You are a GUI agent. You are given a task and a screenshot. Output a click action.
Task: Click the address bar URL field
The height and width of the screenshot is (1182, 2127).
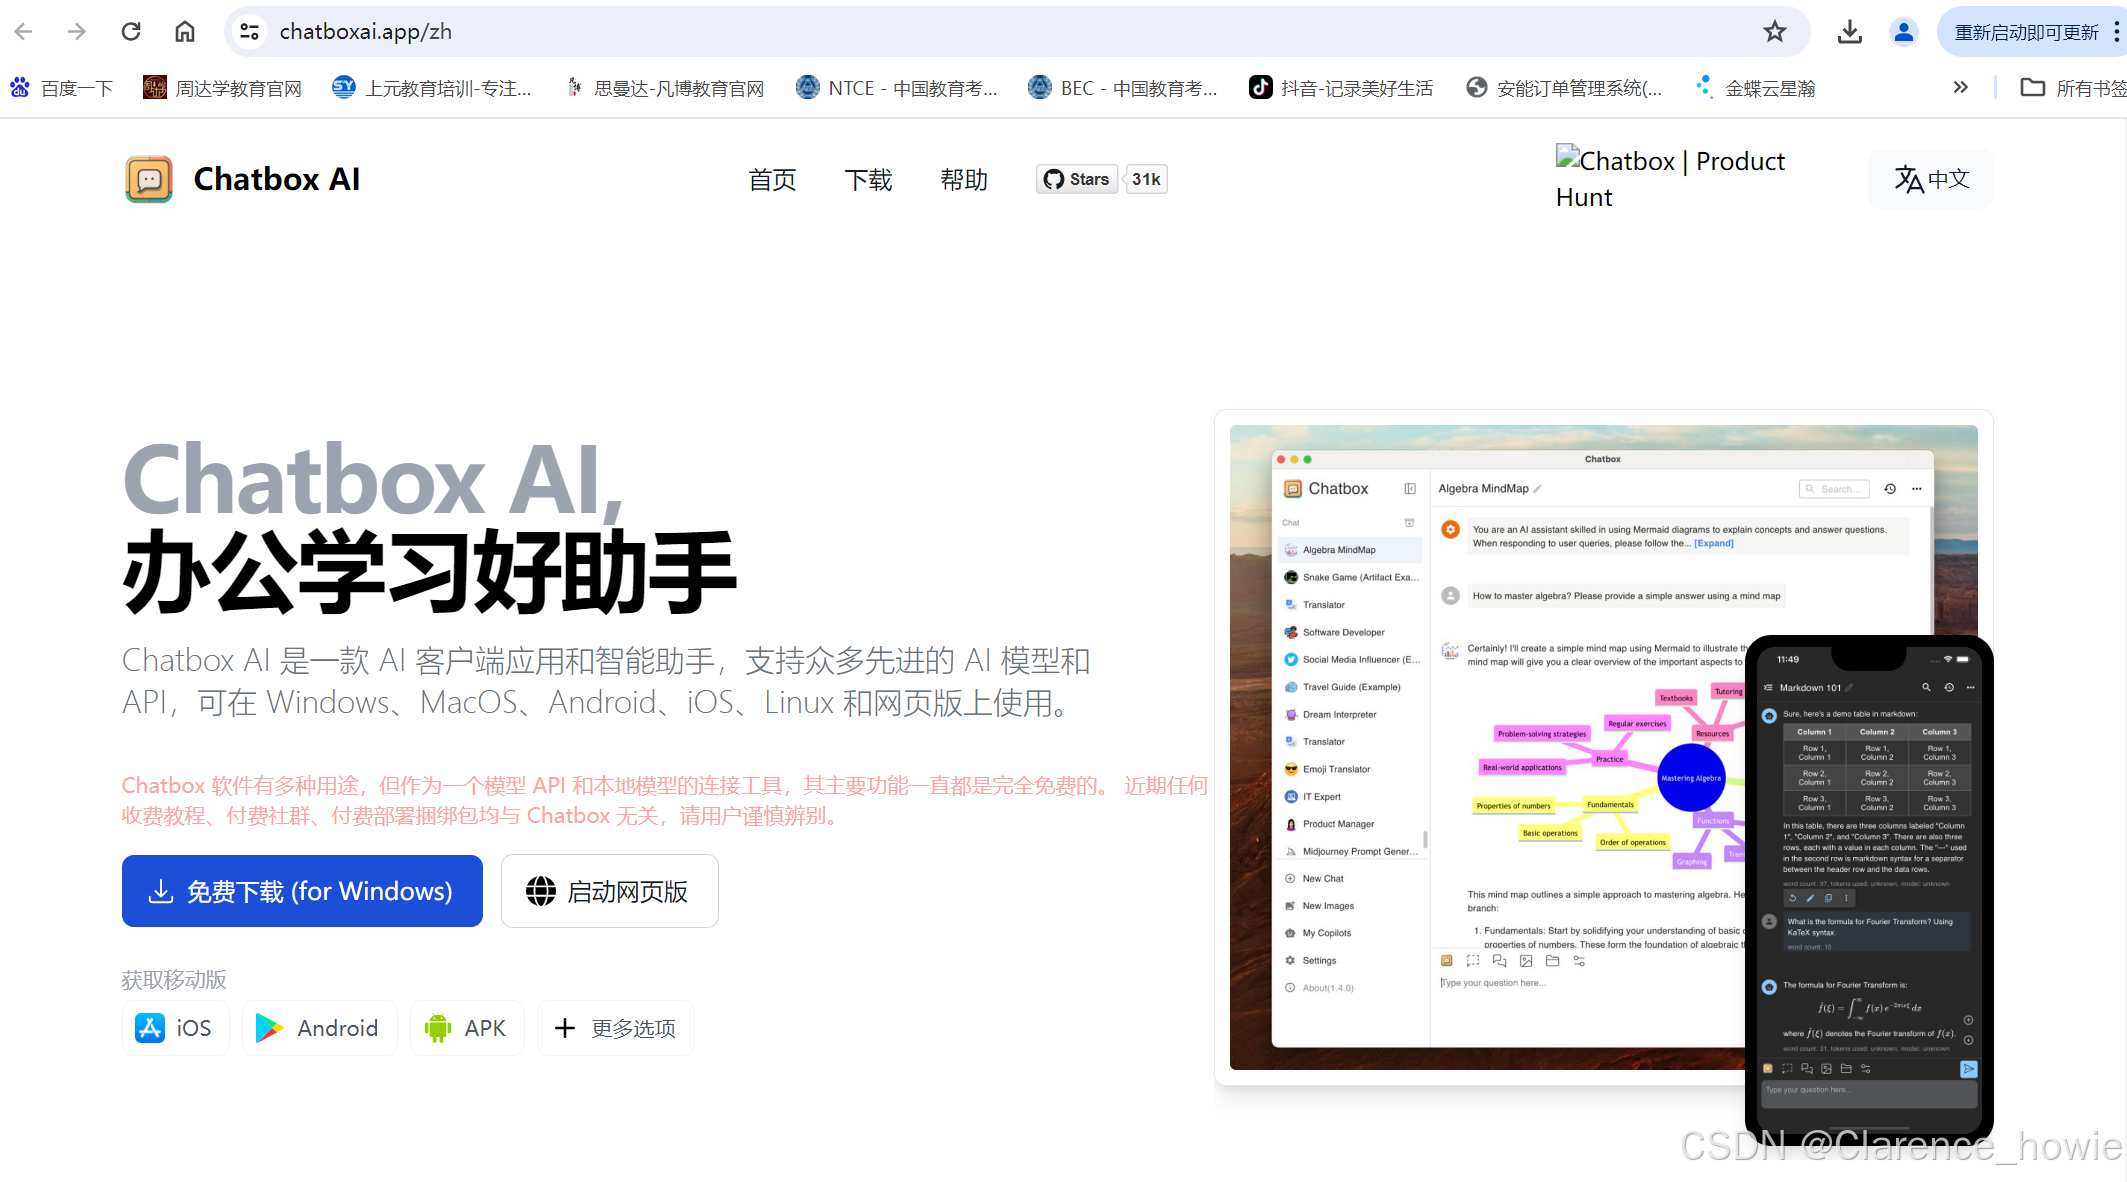pyautogui.click(x=900, y=32)
